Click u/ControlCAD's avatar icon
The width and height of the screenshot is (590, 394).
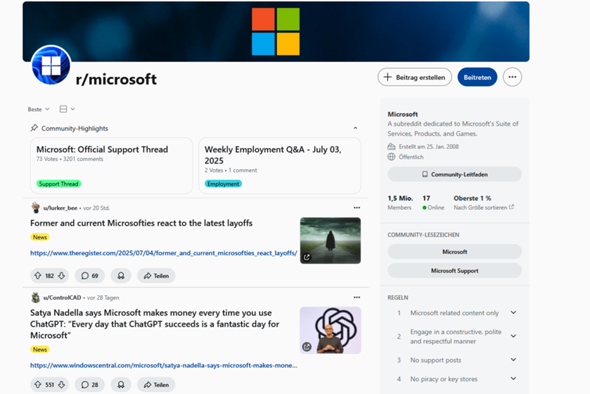tap(35, 297)
